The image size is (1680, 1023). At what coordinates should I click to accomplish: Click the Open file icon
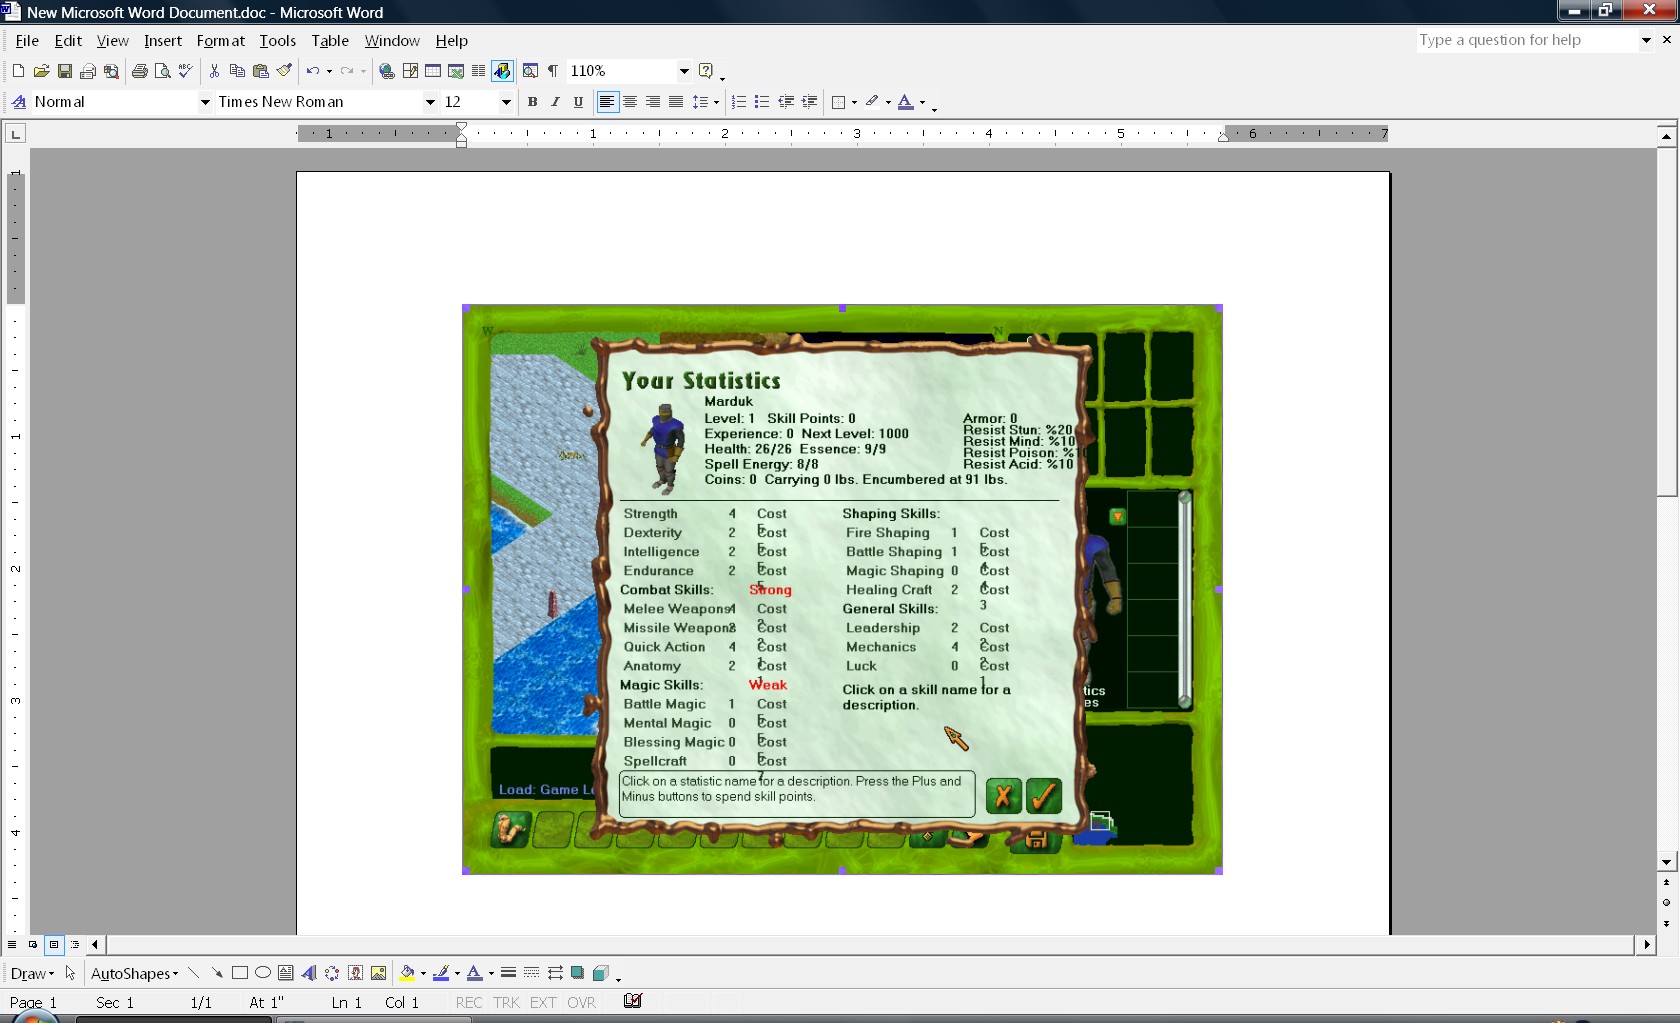pos(41,71)
